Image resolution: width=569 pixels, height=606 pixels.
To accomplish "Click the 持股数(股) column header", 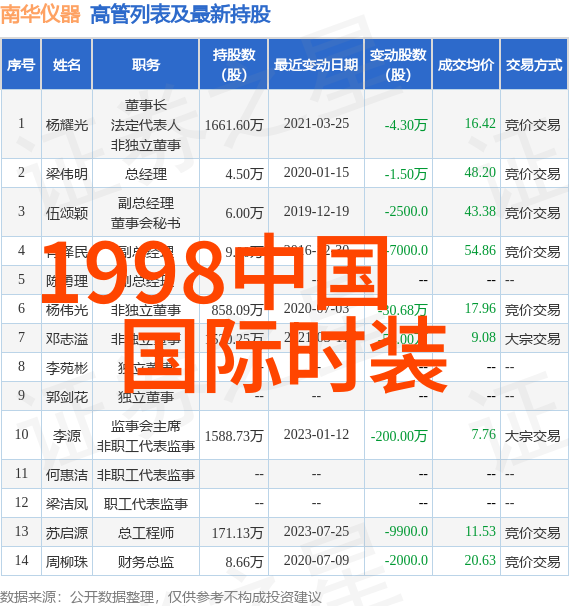I will pyautogui.click(x=234, y=65).
